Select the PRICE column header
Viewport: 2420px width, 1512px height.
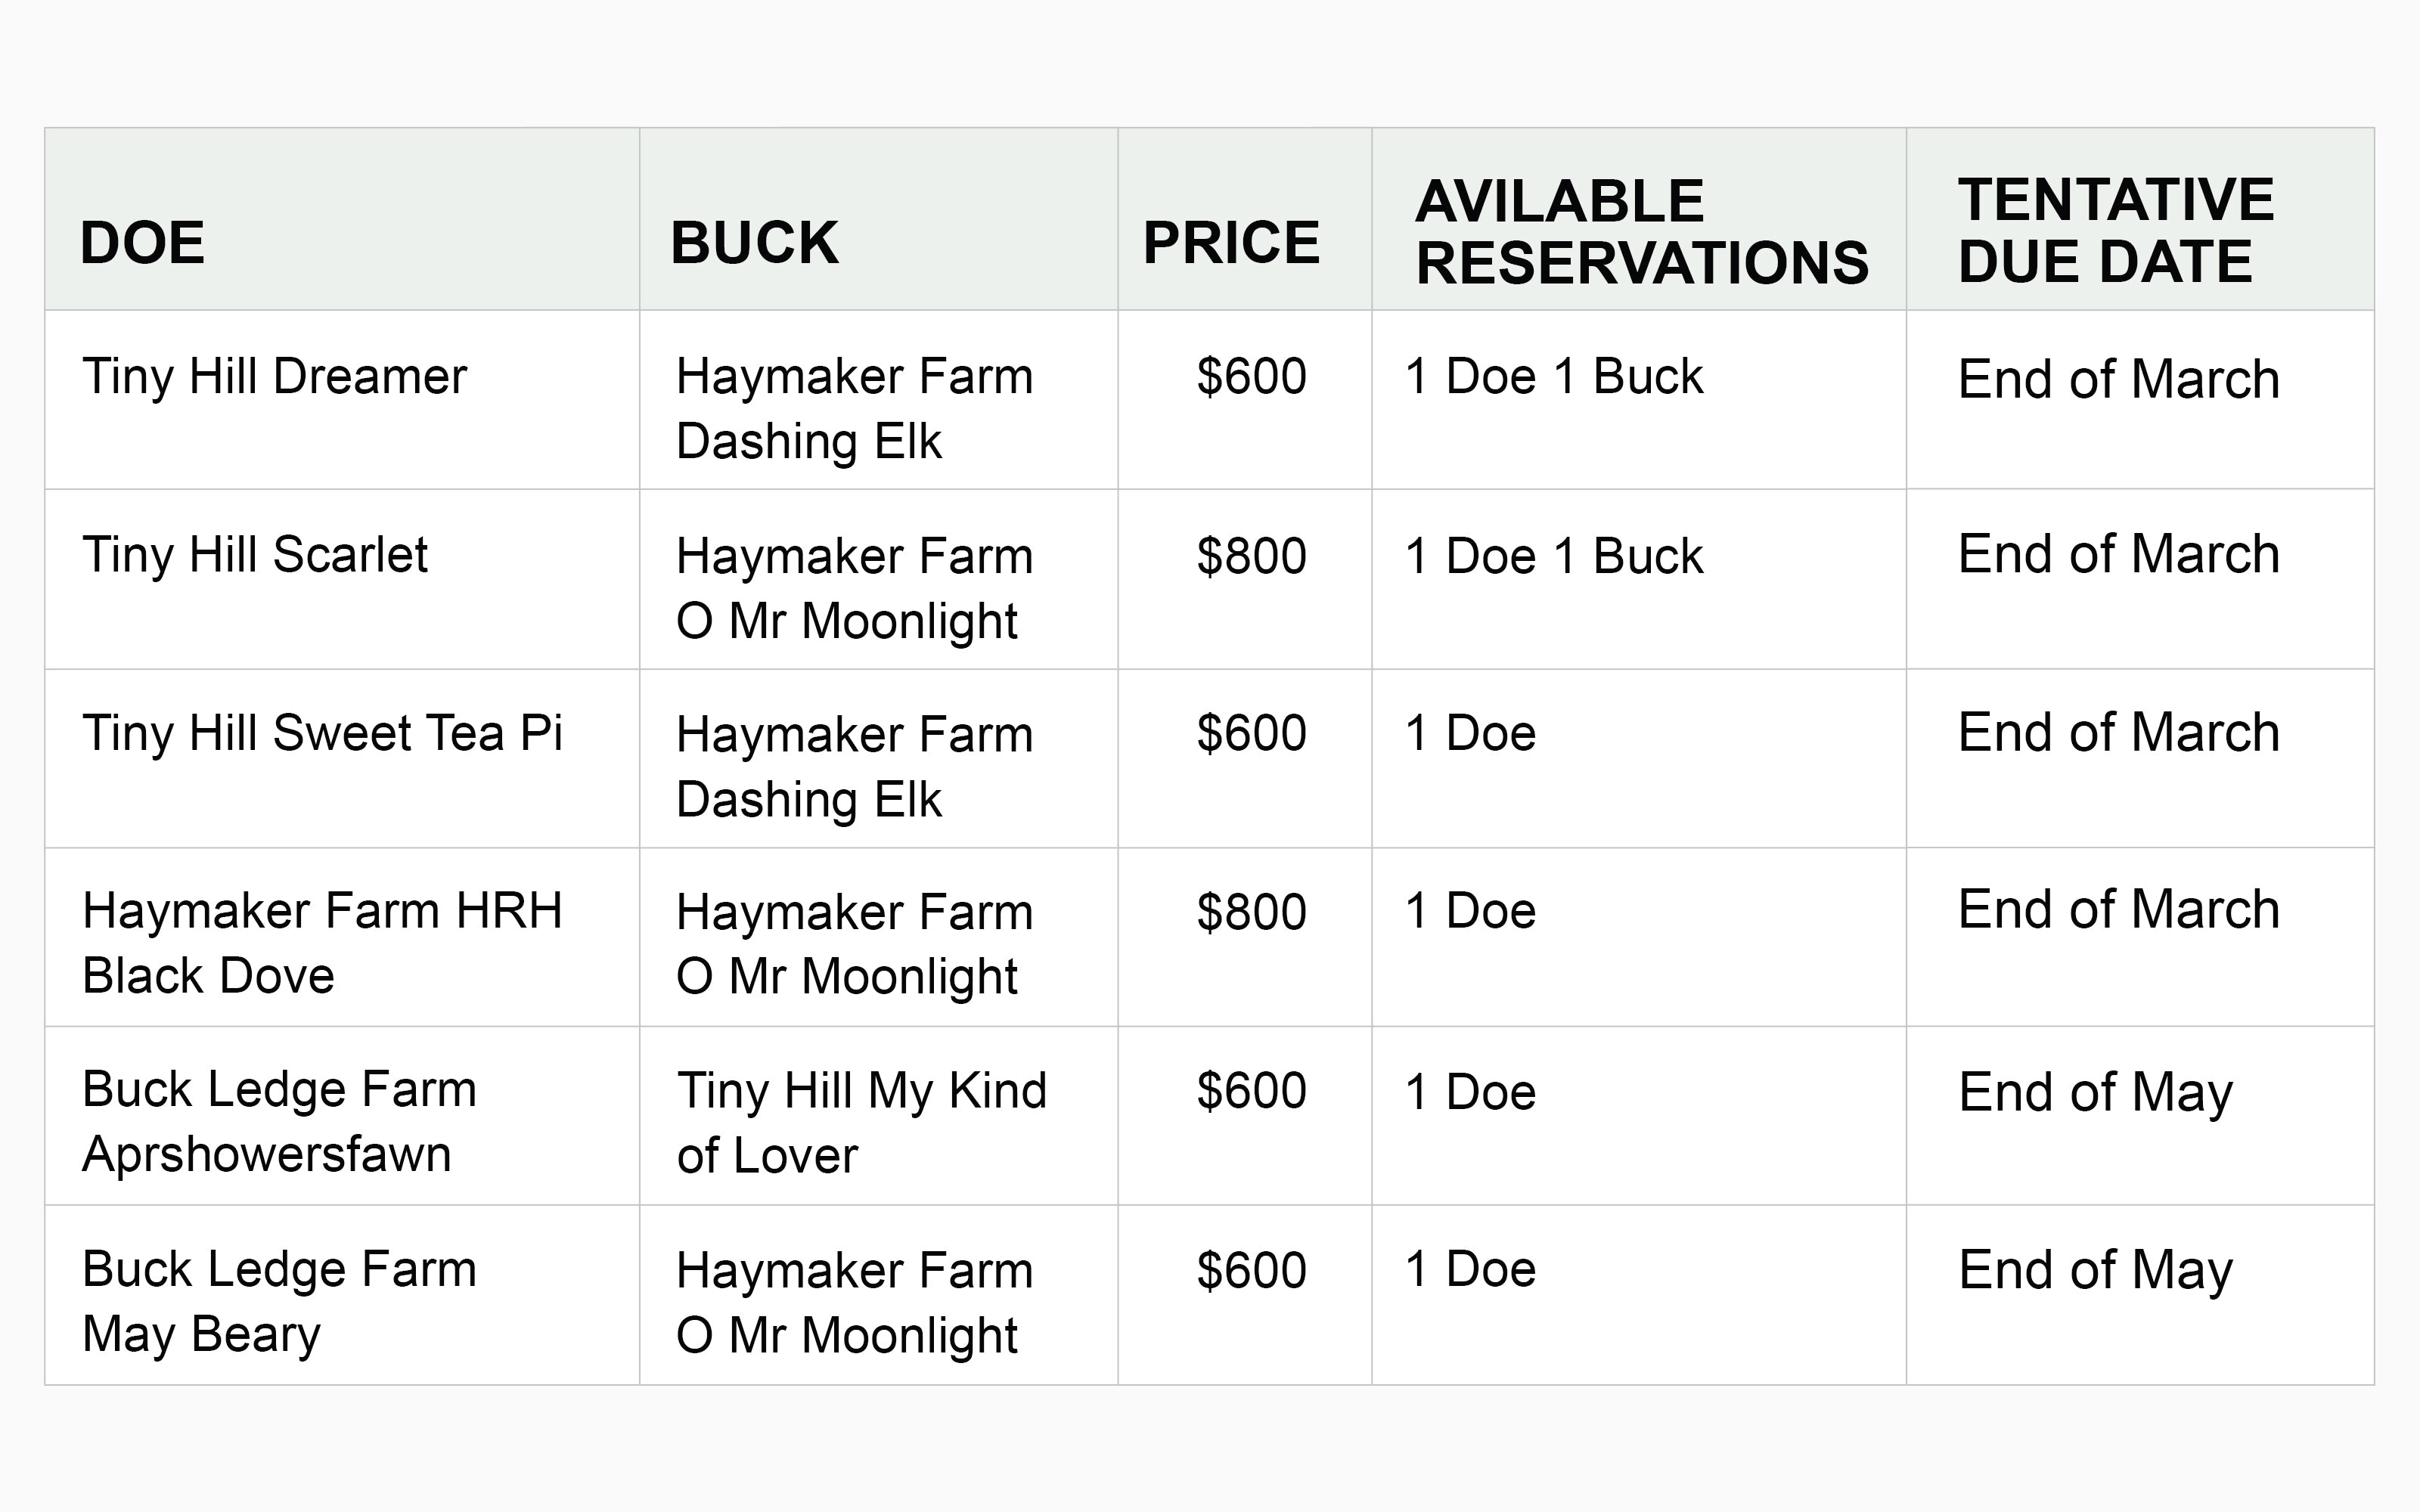point(1231,243)
